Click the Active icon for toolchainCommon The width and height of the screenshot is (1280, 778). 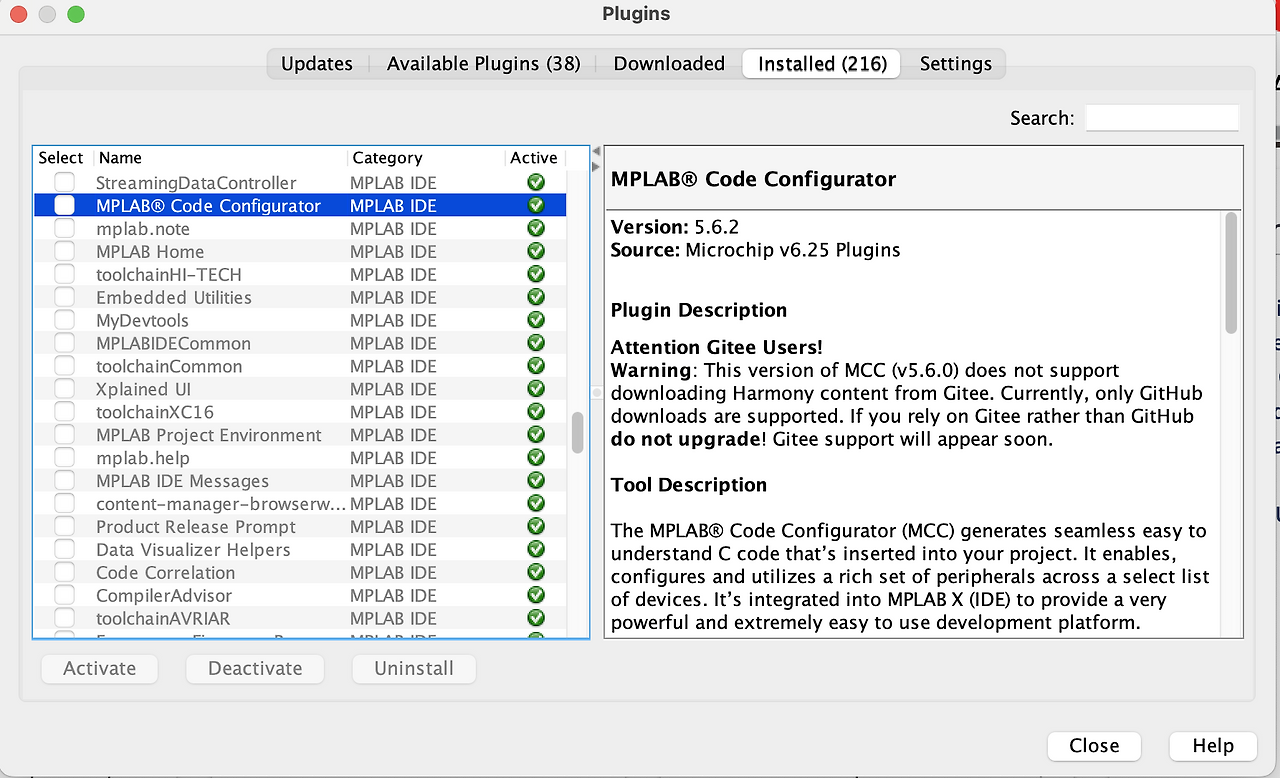tap(536, 366)
